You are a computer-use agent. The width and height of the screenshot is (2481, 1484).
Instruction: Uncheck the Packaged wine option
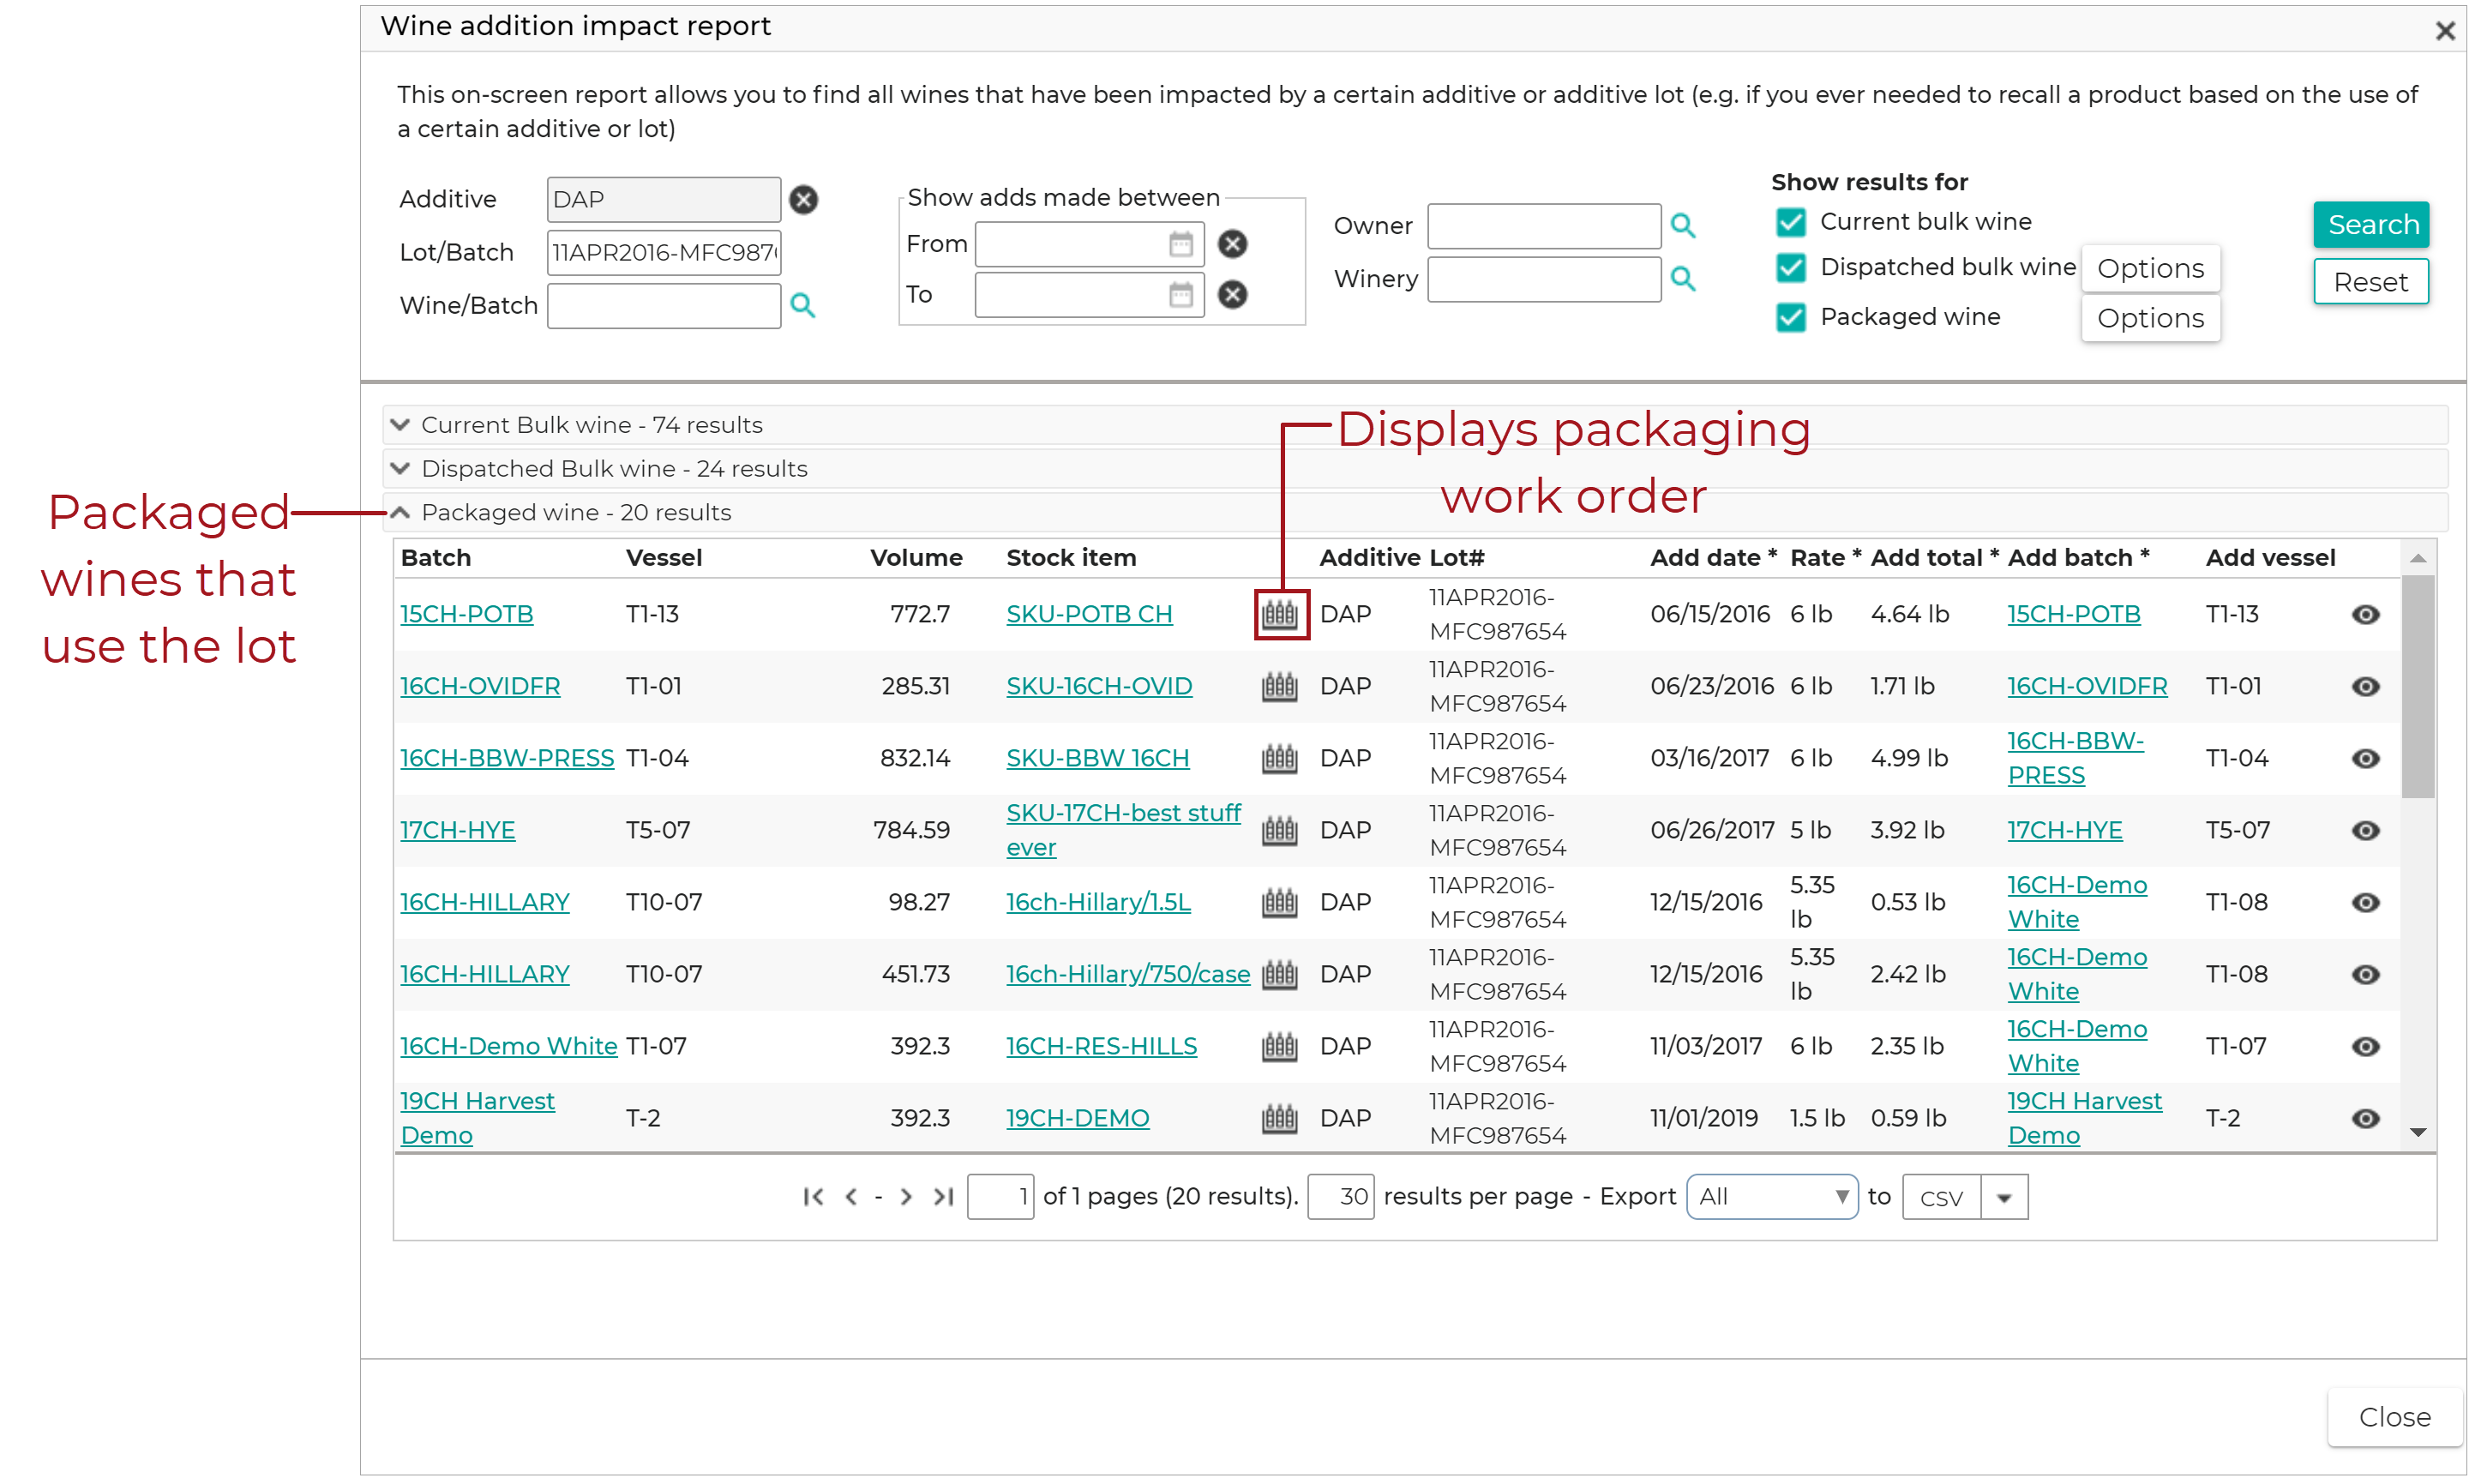click(x=1790, y=317)
